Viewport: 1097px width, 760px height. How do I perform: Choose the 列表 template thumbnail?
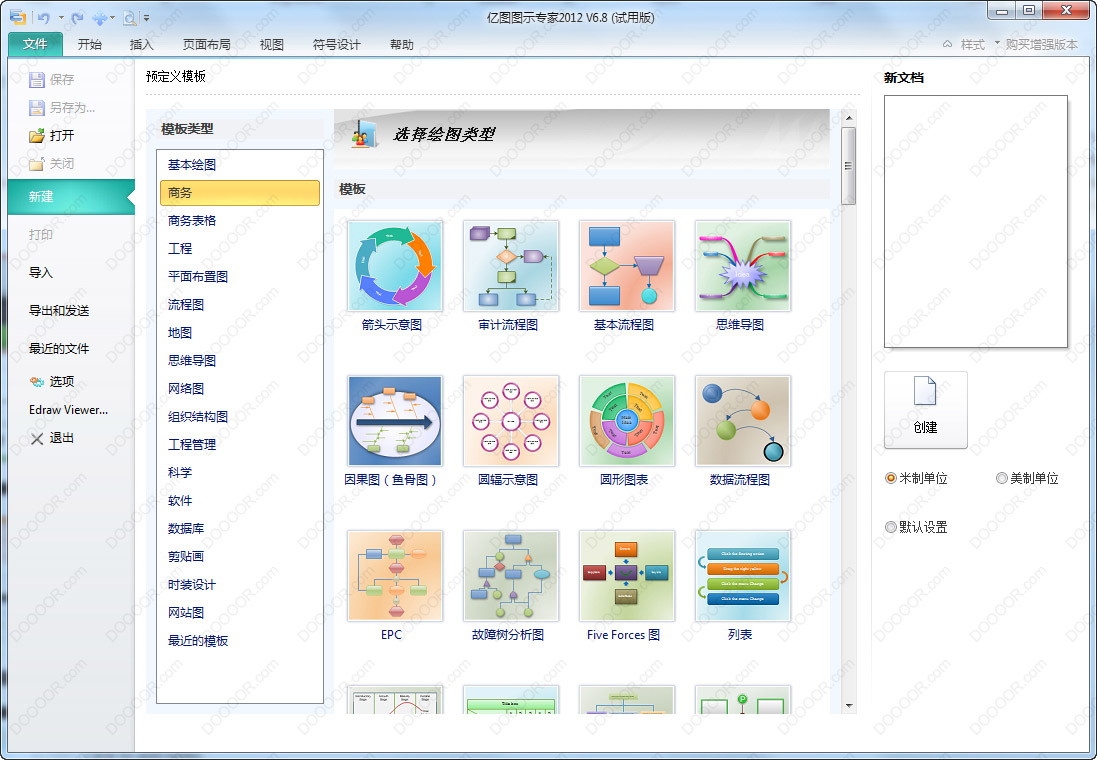743,576
